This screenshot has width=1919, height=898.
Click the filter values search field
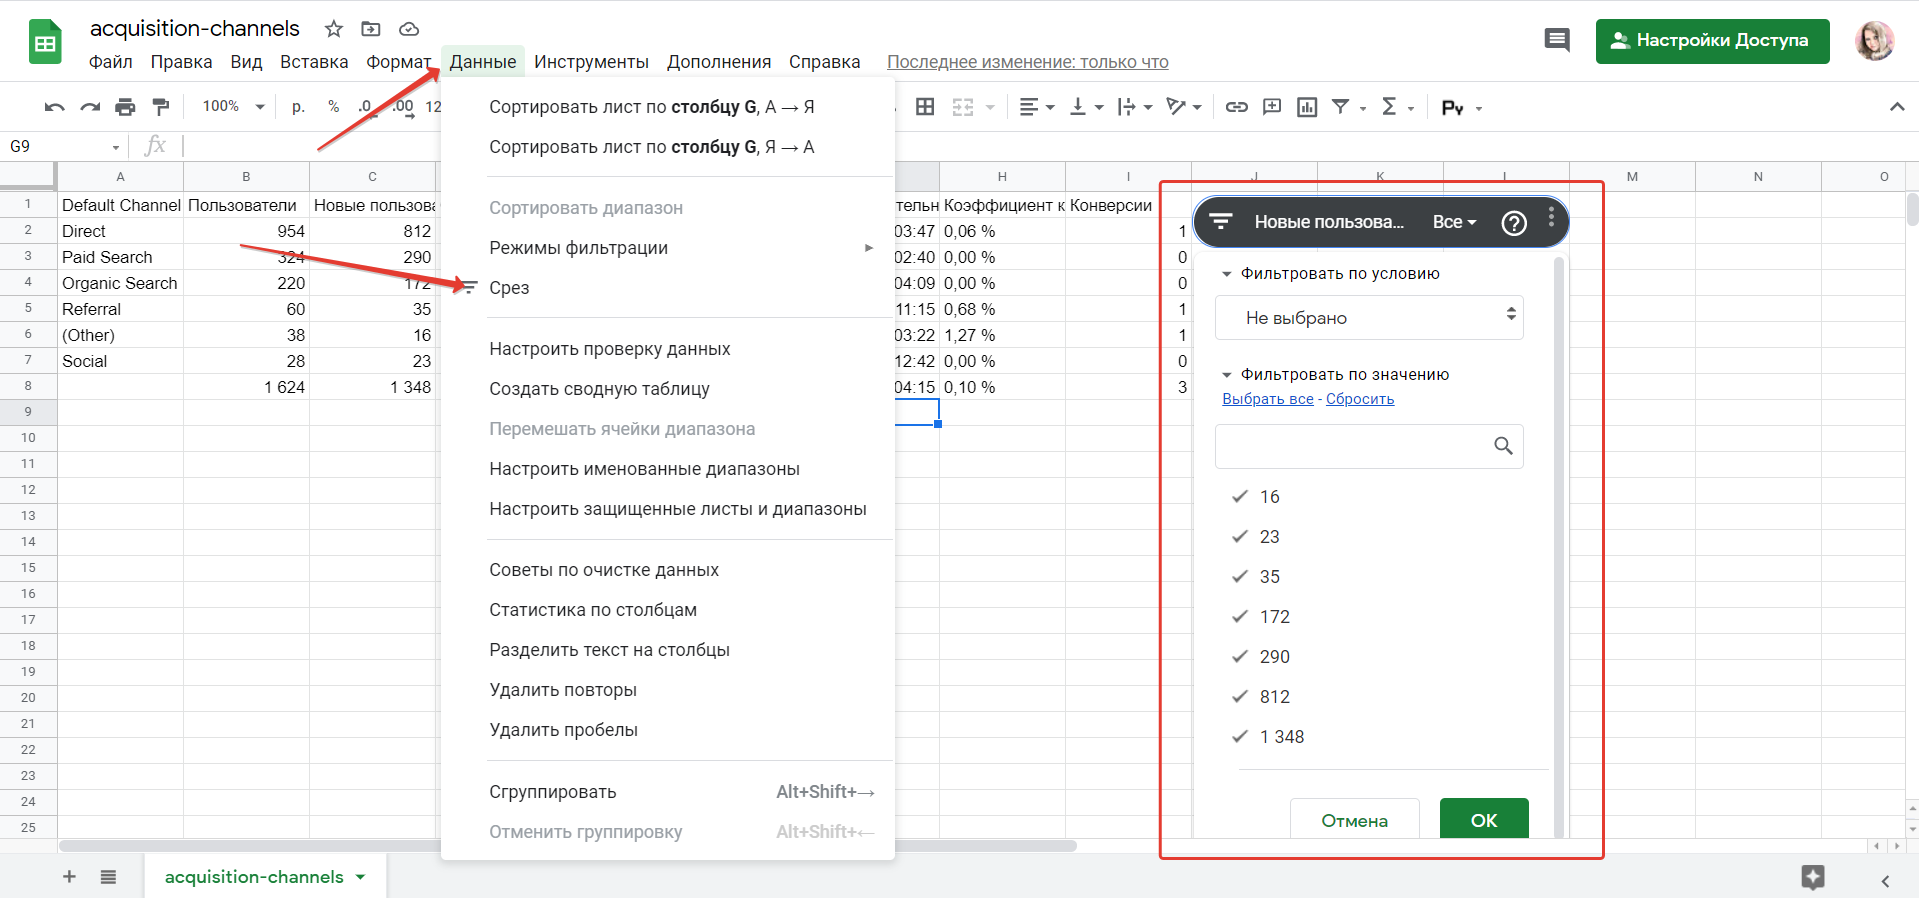pos(1352,446)
